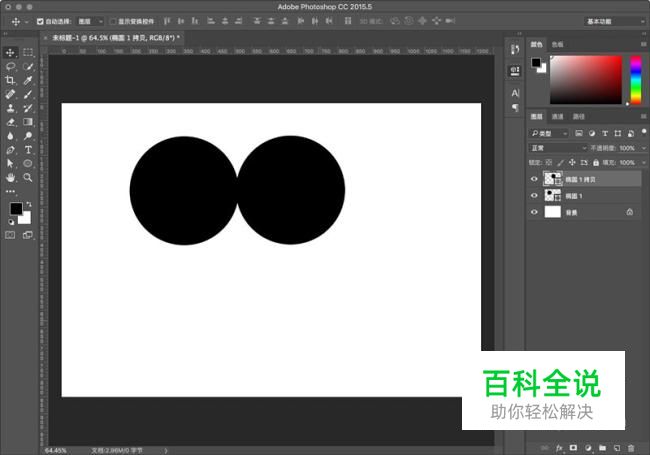Reset default foreground and background colors
Viewport: 650px width, 455px height.
pyautogui.click(x=11, y=222)
